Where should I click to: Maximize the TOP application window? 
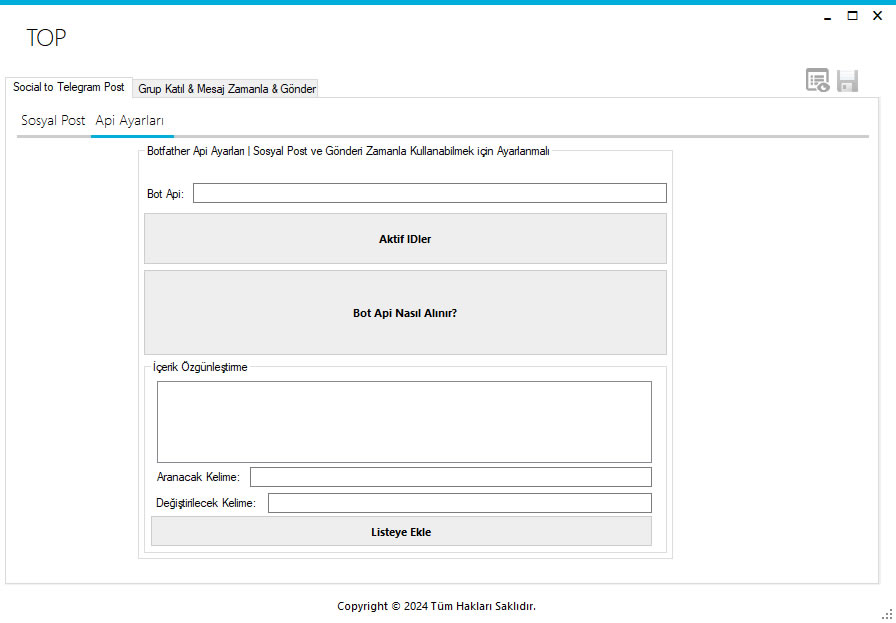tap(852, 16)
